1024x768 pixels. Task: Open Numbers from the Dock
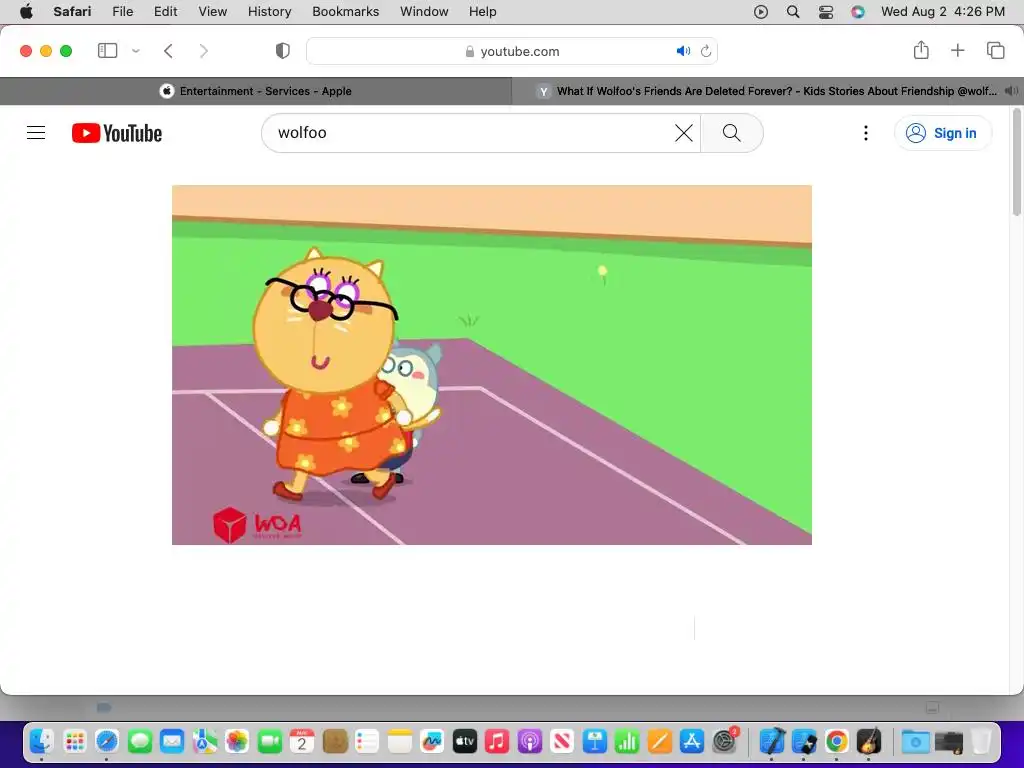[627, 742]
